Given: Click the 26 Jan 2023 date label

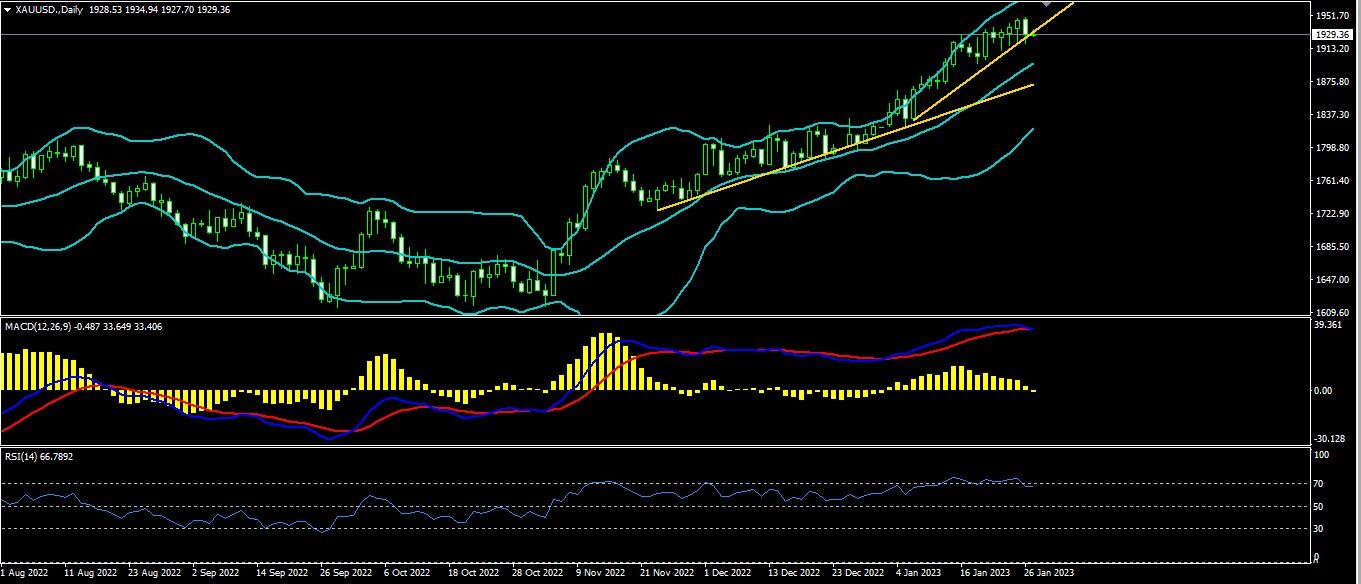Looking at the screenshot, I should click(1048, 574).
